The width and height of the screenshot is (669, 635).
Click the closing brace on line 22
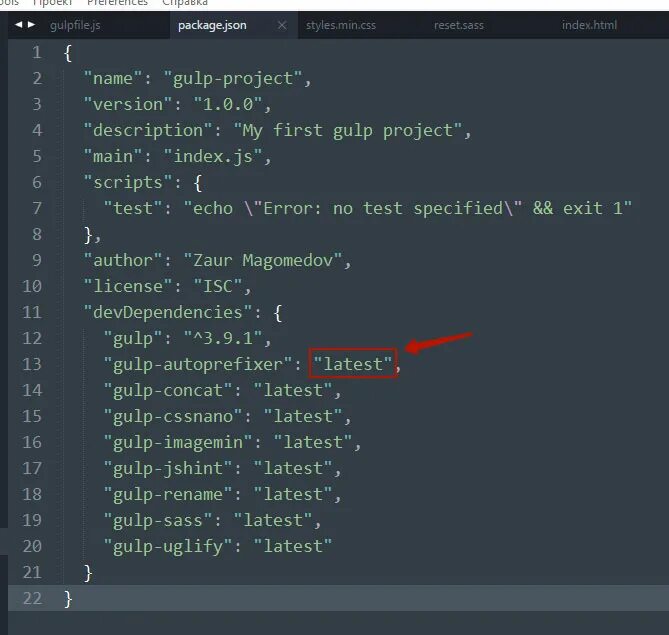coord(68,599)
